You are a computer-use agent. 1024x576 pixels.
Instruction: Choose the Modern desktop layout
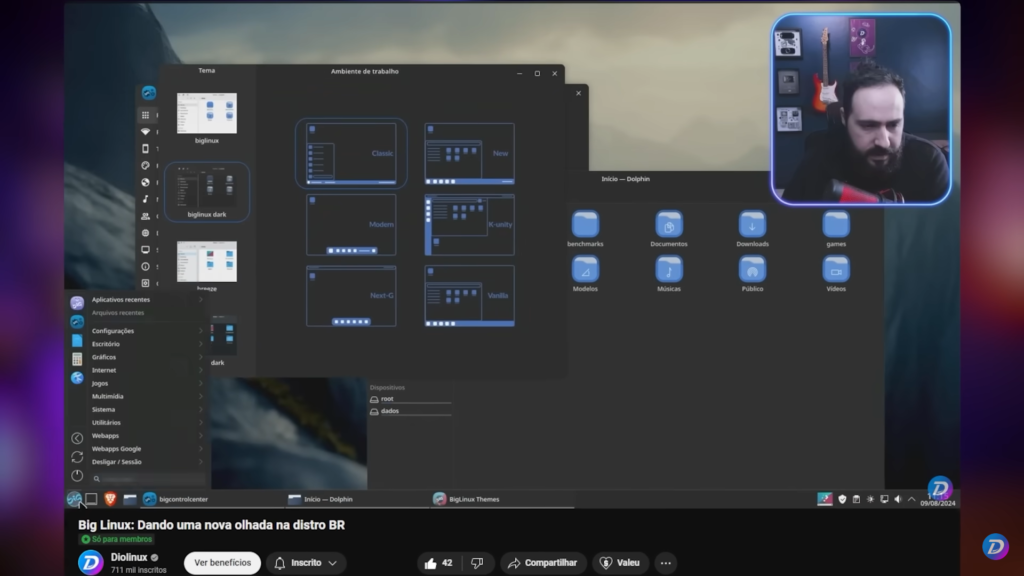coord(351,225)
